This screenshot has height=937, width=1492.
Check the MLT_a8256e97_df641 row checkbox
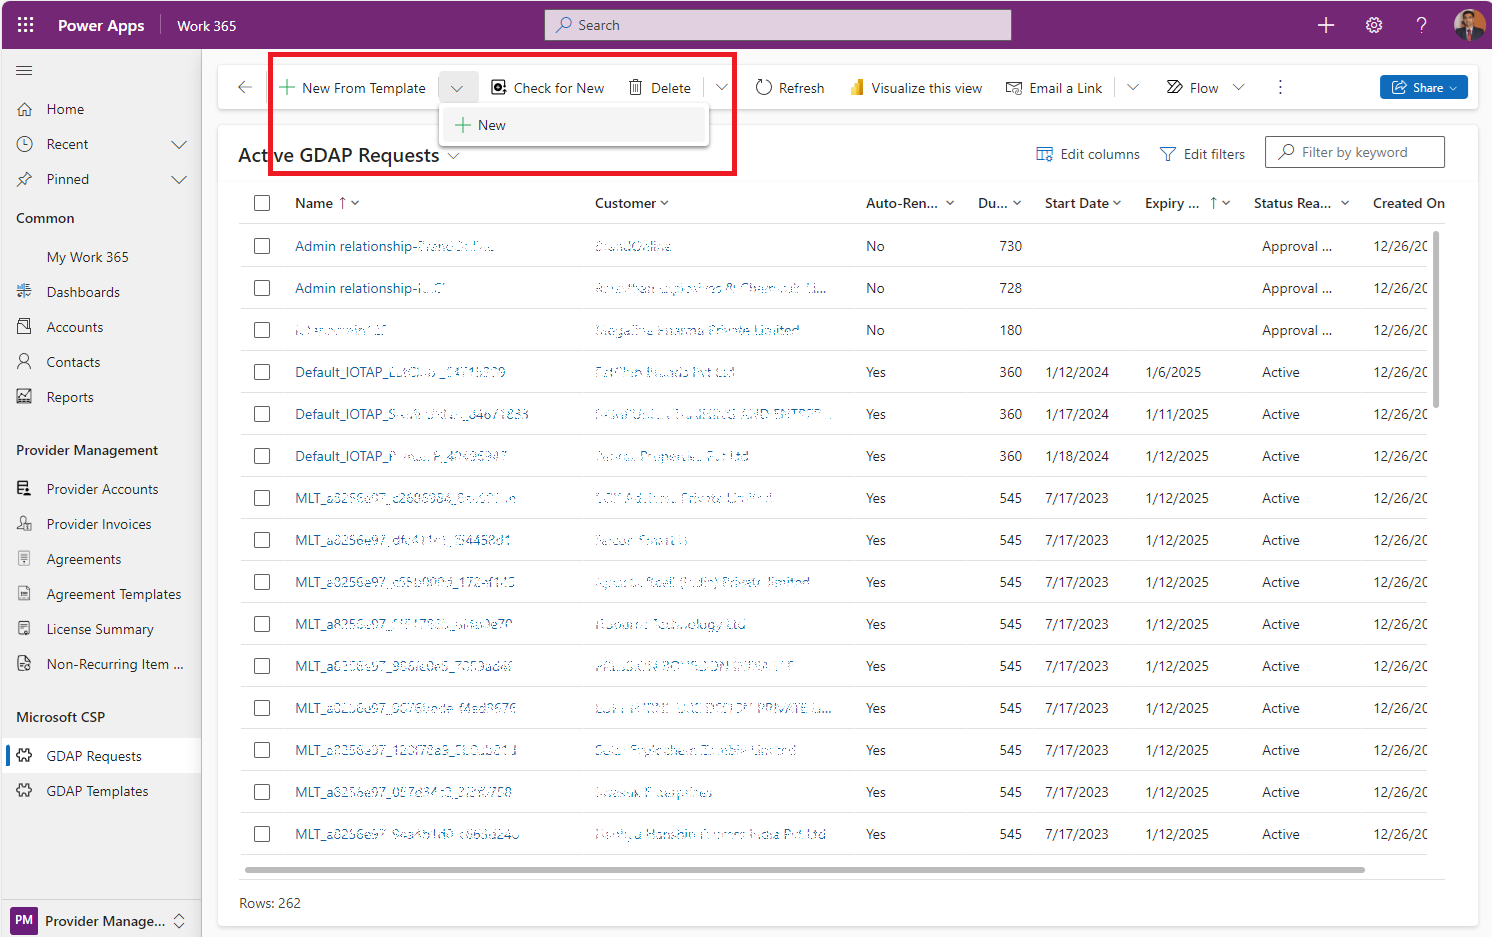(262, 540)
